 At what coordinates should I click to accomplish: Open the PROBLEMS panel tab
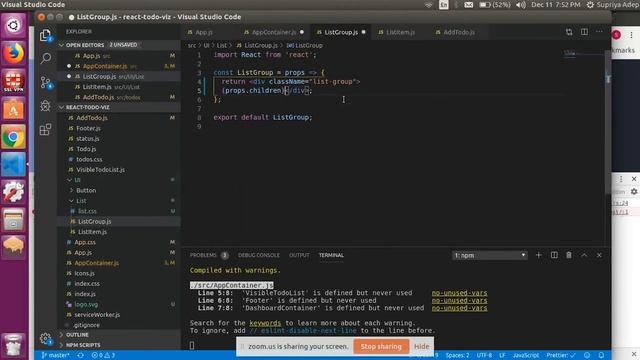click(203, 255)
